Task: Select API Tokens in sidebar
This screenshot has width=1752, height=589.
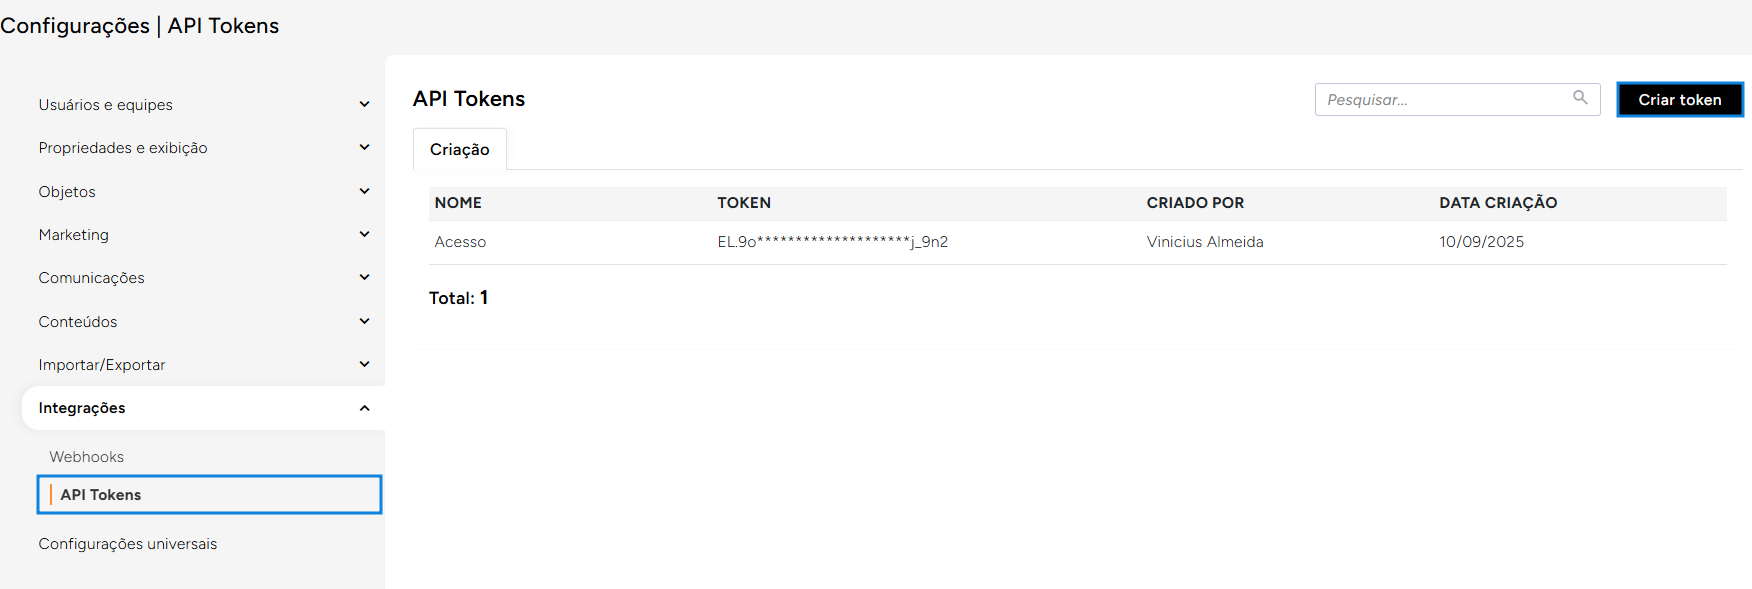Action: [x=101, y=495]
